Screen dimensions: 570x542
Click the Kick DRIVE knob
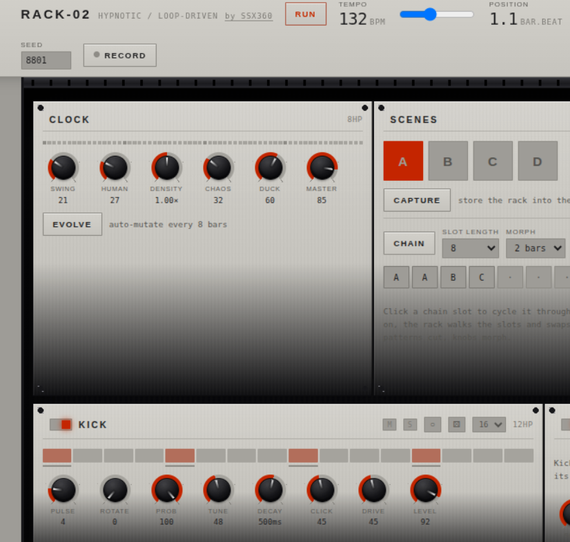pyautogui.click(x=374, y=490)
